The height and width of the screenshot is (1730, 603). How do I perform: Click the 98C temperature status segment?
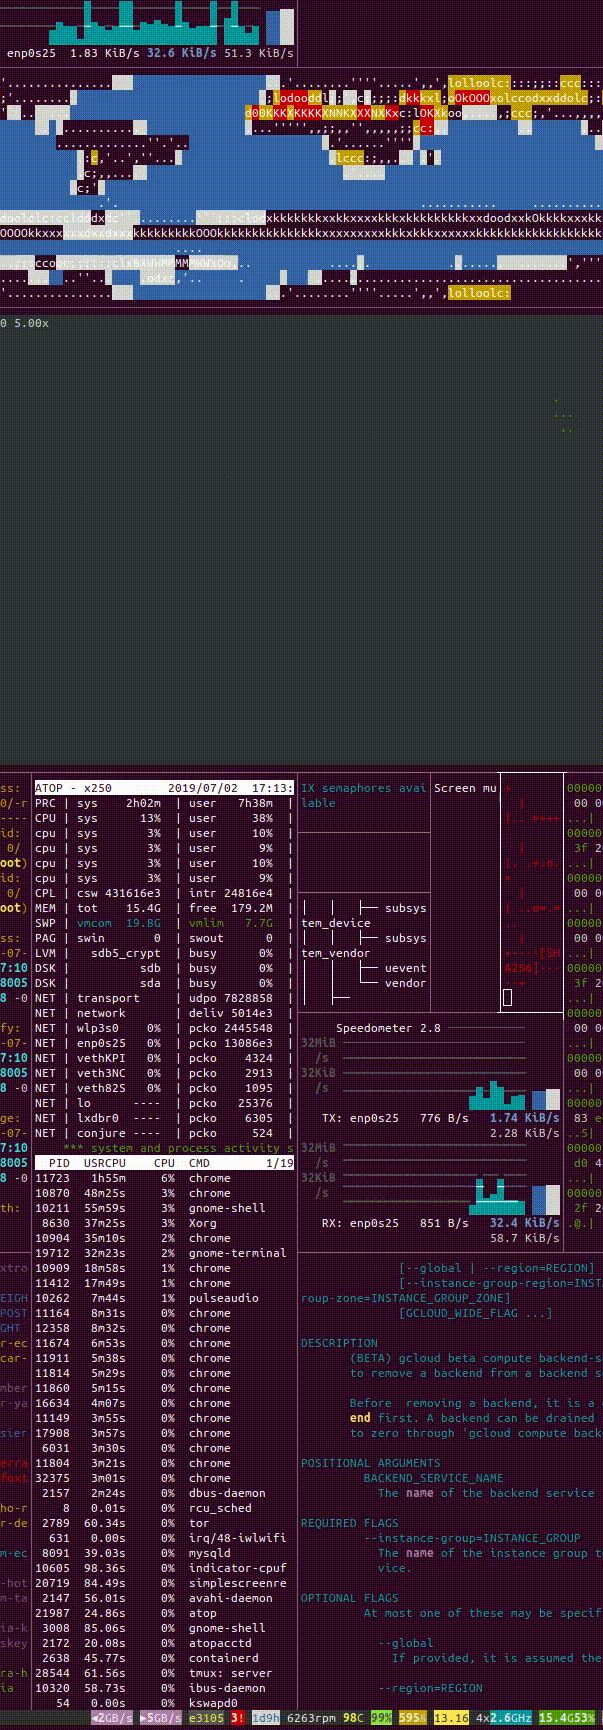(x=353, y=1718)
